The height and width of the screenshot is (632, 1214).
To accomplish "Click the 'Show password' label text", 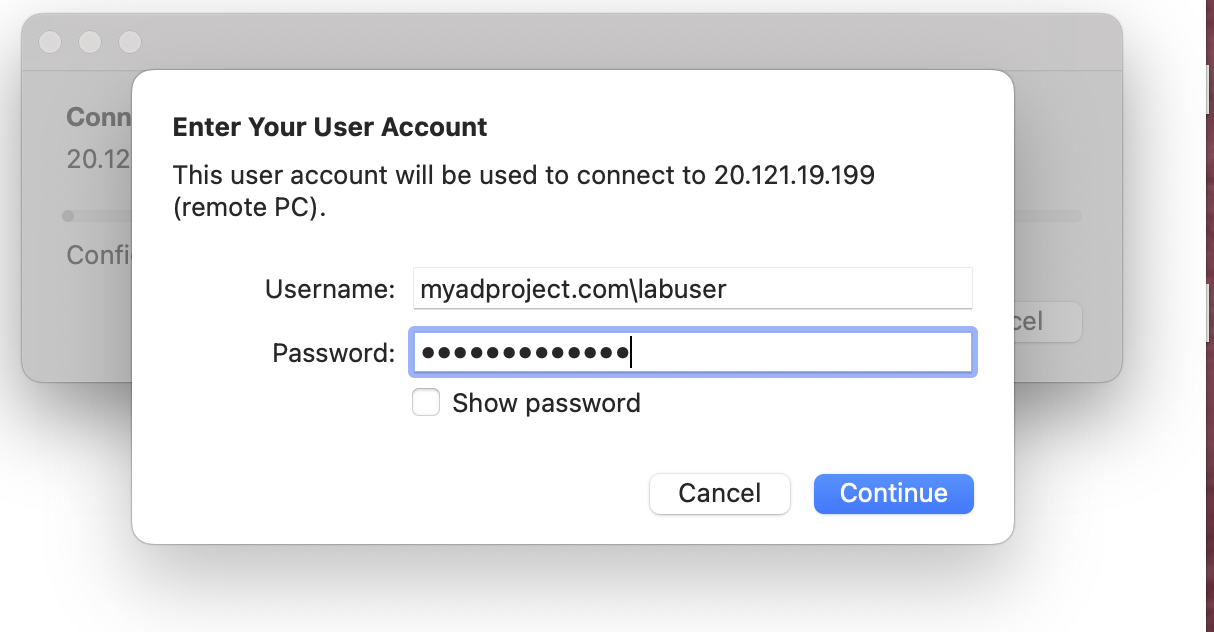I will [x=546, y=403].
